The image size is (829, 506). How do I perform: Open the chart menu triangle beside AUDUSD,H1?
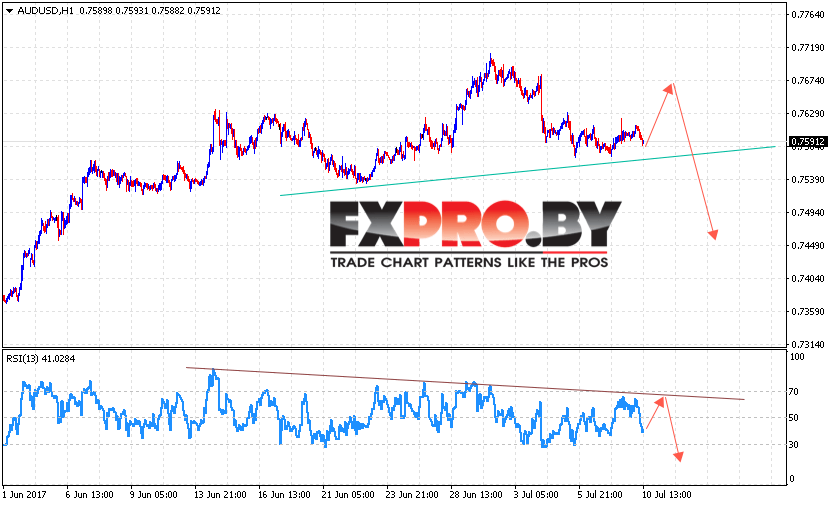point(9,11)
